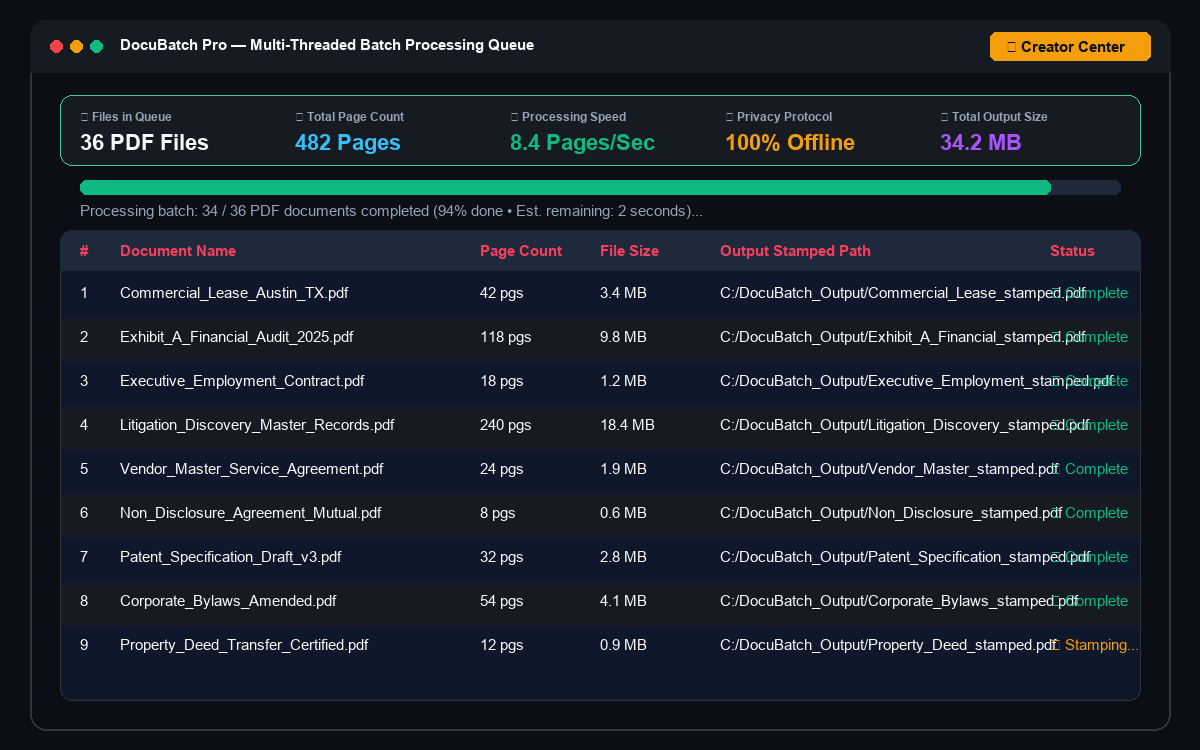
Task: Click the Processing batch status message
Action: 391,211
